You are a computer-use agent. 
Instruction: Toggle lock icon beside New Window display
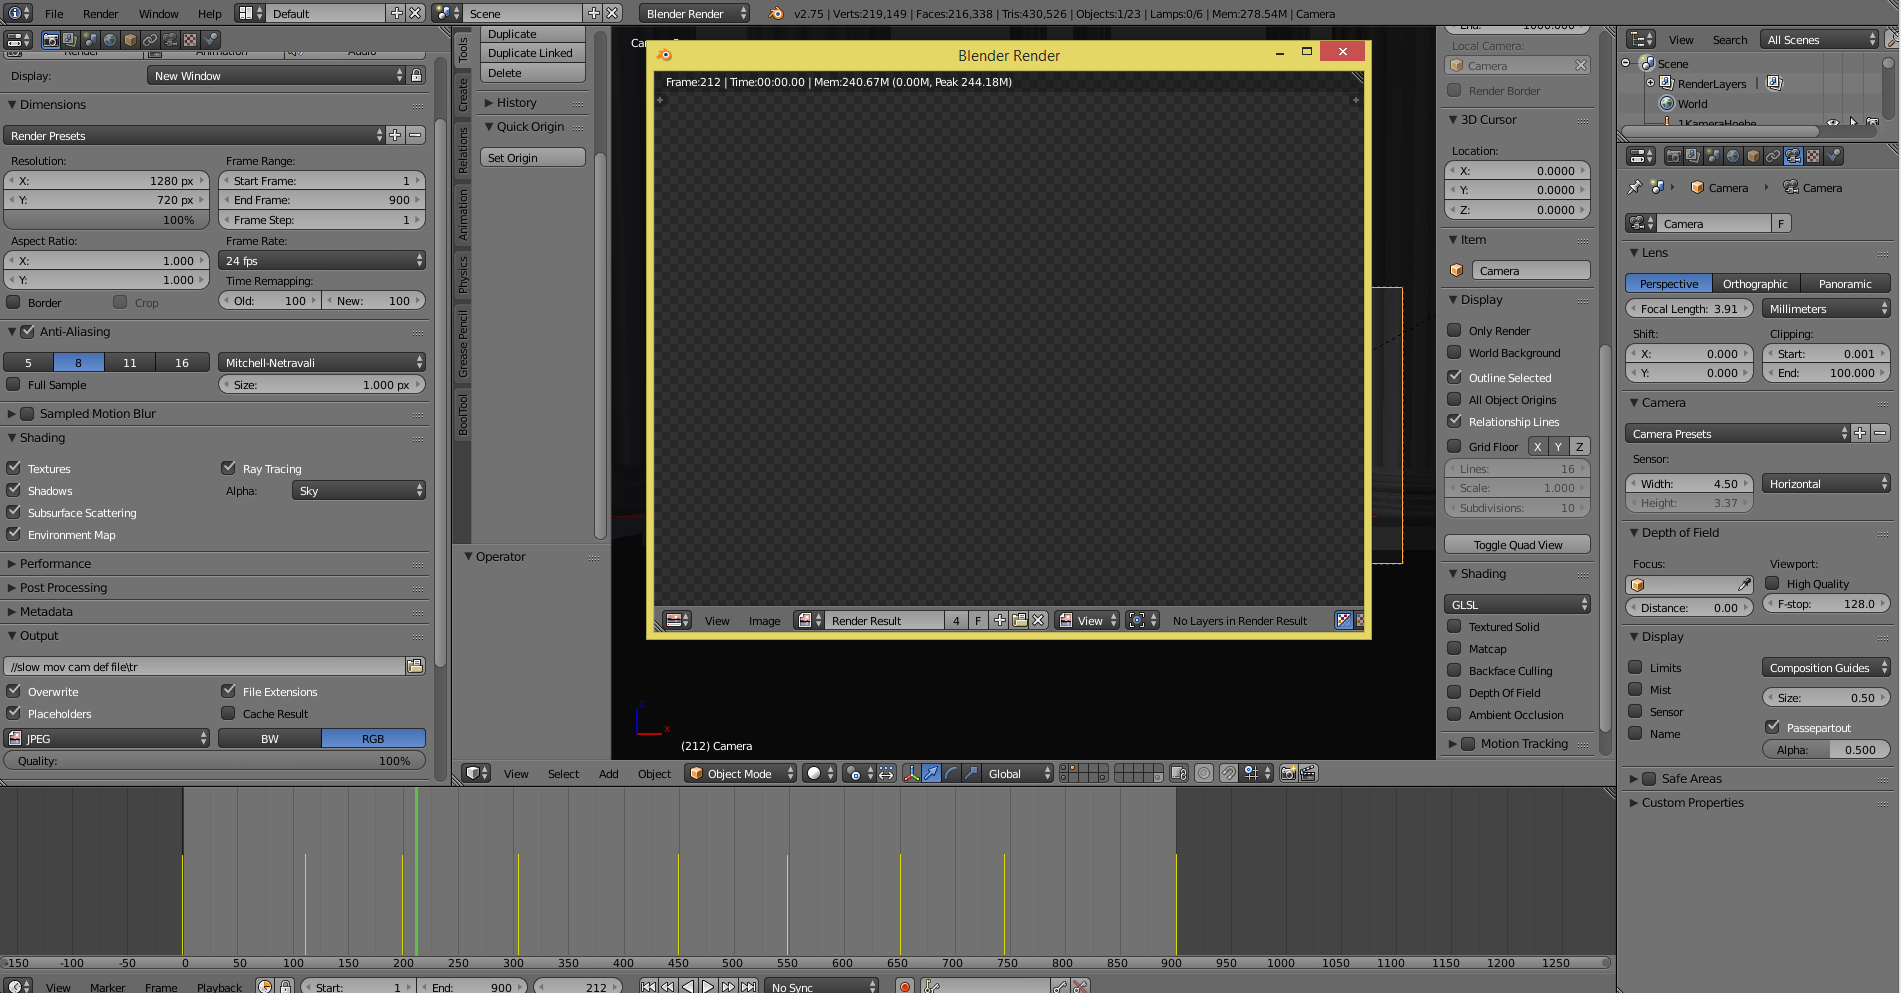417,75
